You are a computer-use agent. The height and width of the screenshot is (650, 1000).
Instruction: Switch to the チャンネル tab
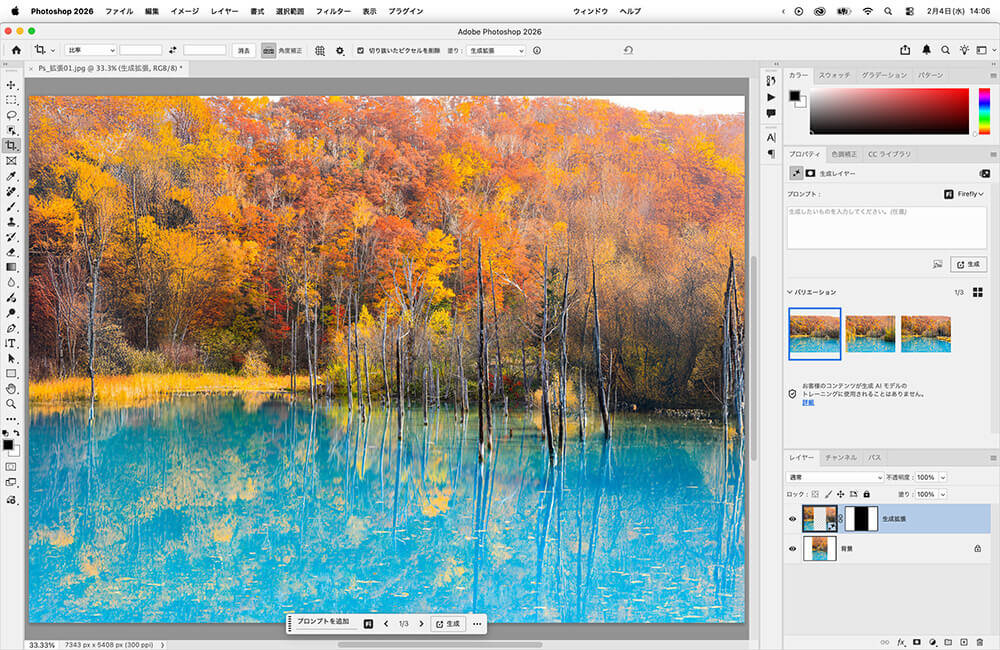click(x=840, y=457)
